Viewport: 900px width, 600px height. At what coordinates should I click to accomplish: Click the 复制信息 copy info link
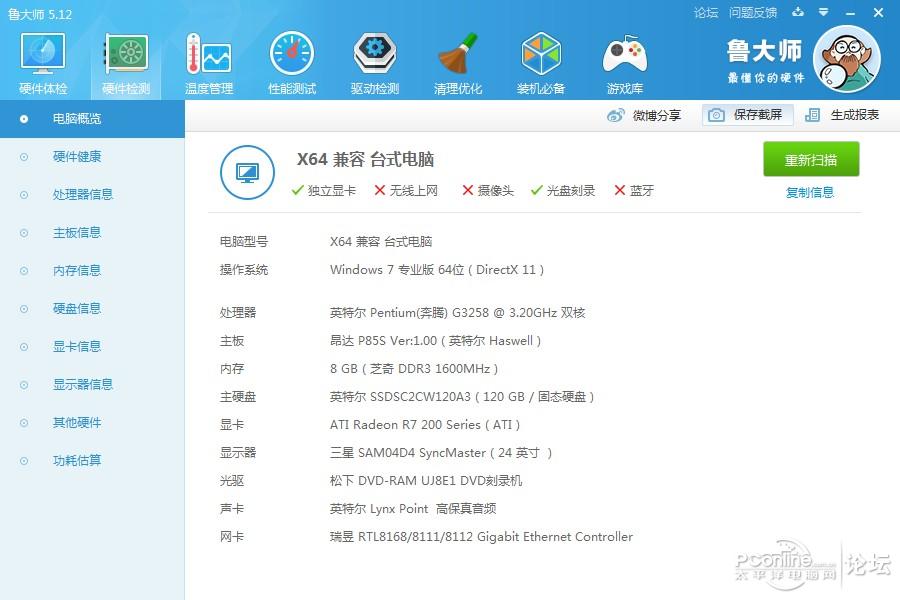coord(809,192)
